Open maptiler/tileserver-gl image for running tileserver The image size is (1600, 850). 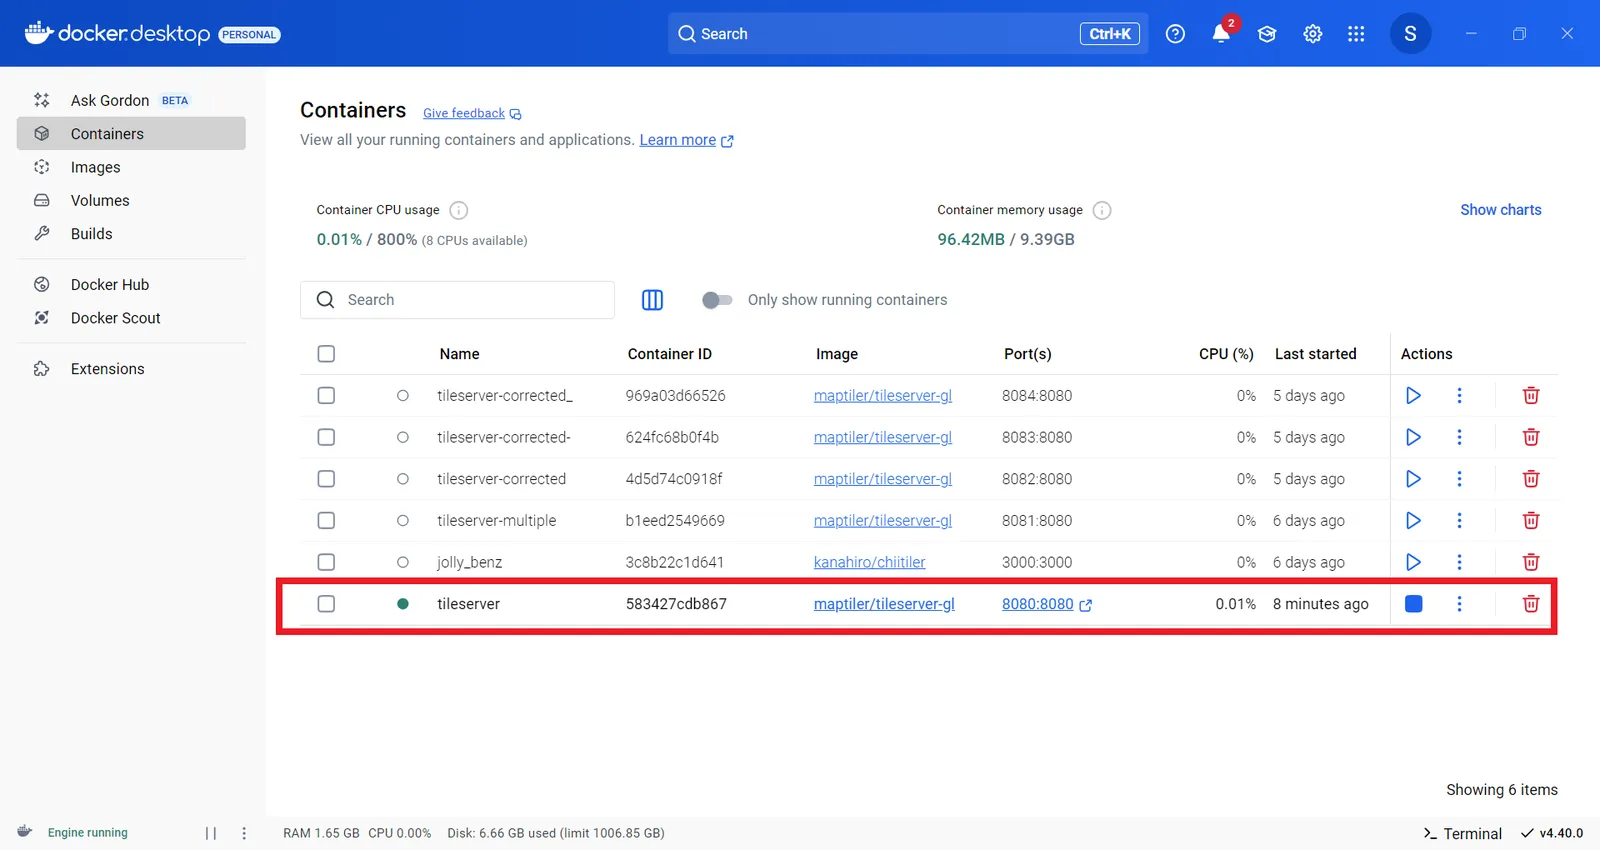(884, 604)
